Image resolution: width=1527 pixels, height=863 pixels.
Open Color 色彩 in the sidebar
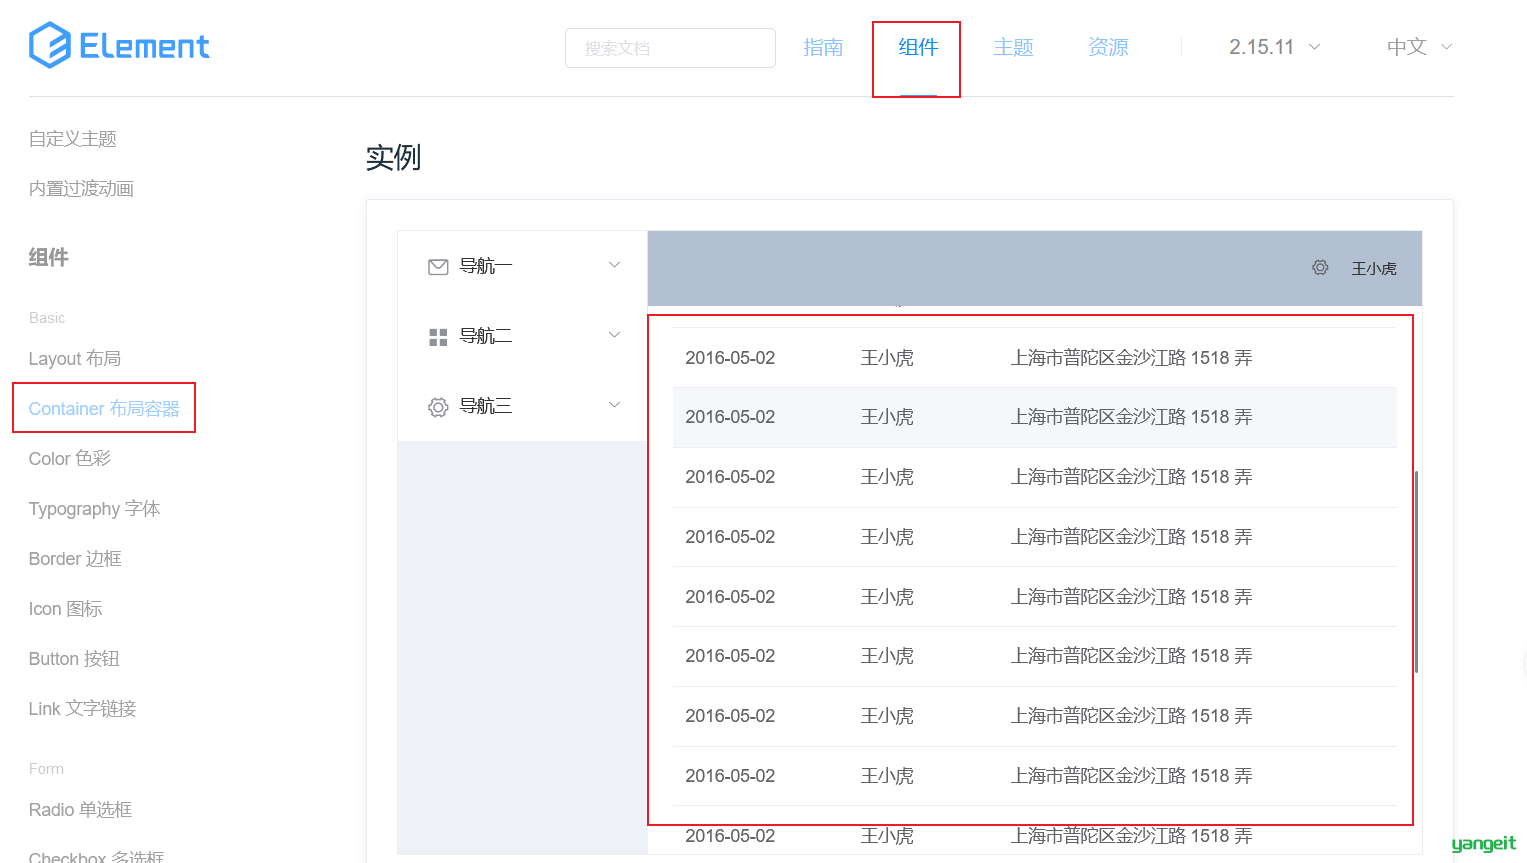pyautogui.click(x=70, y=459)
